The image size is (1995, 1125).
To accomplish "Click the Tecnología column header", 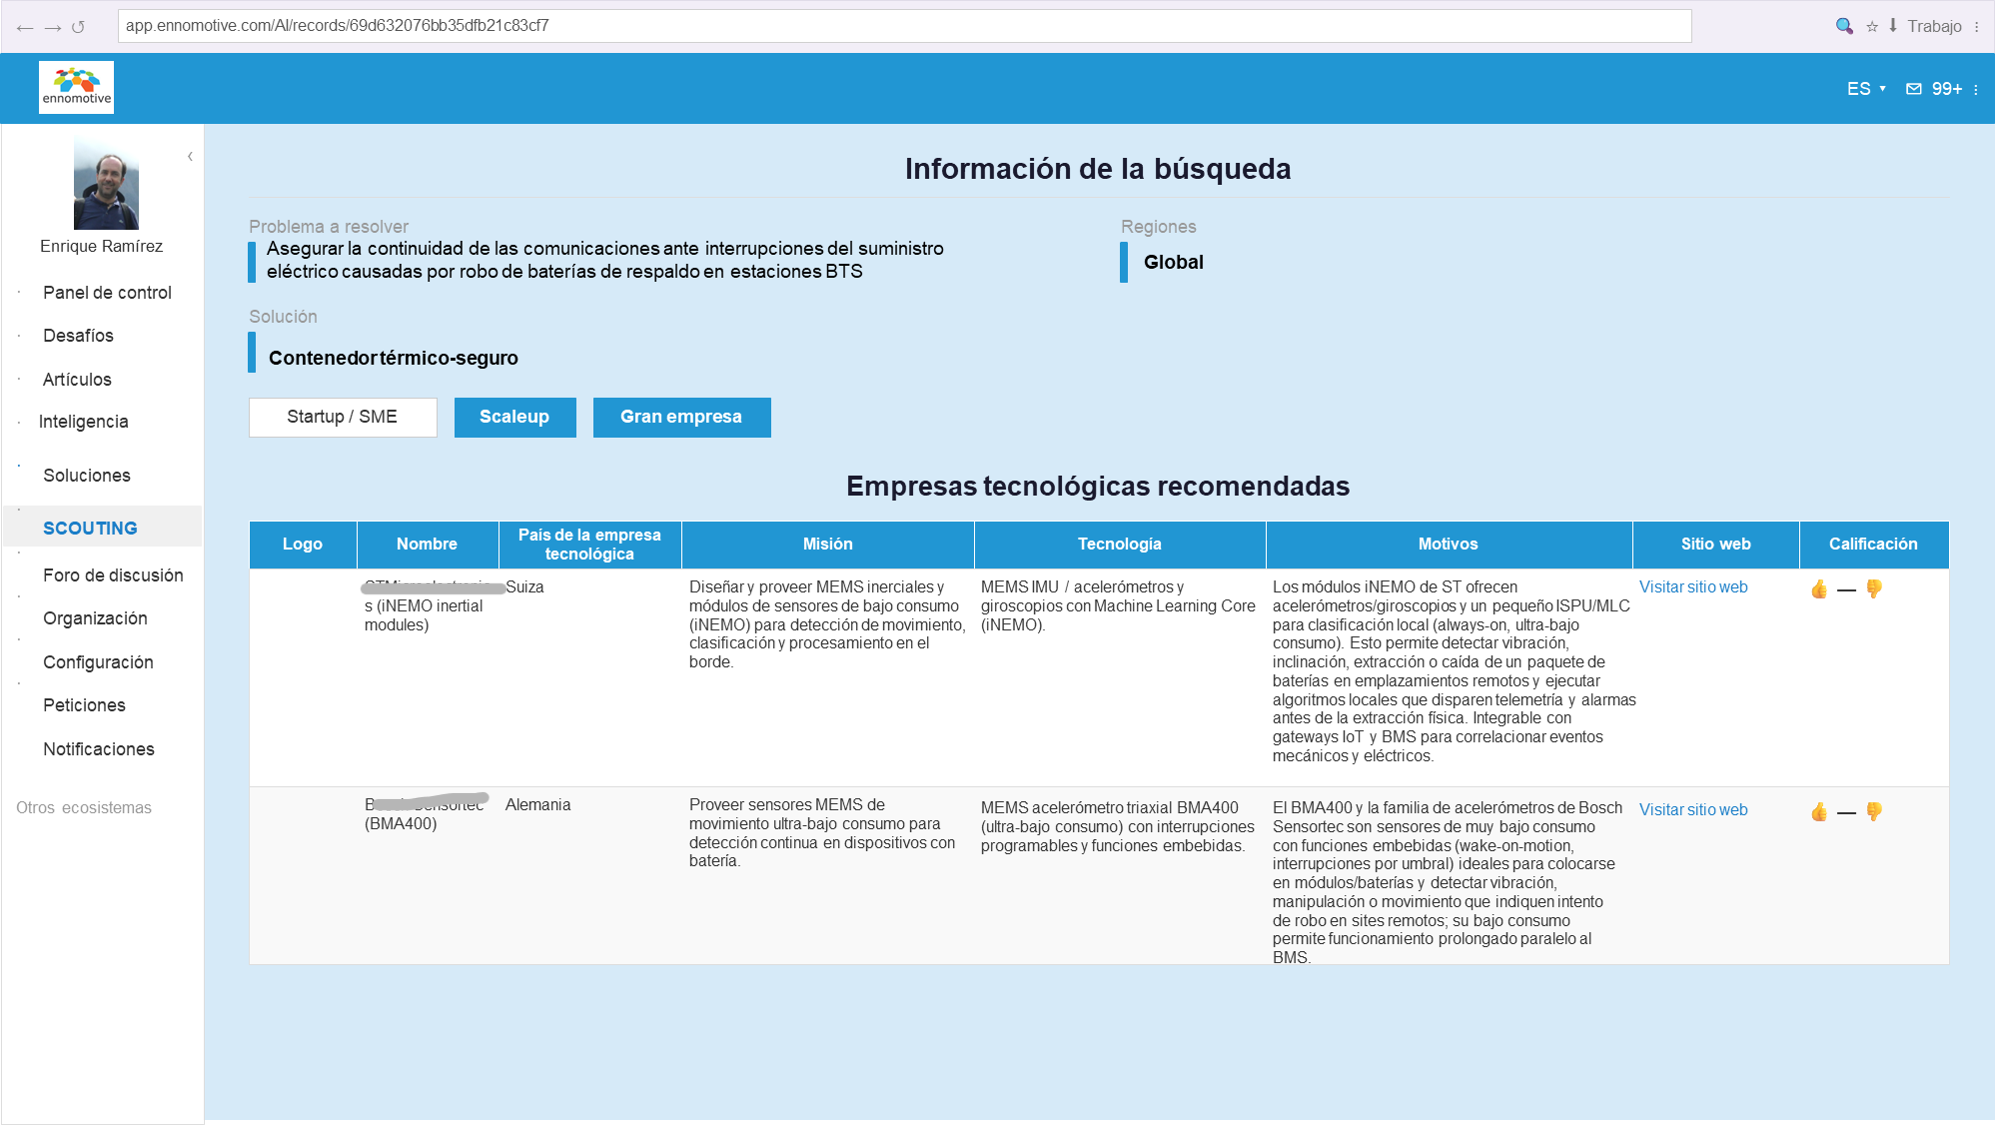I will [1120, 544].
